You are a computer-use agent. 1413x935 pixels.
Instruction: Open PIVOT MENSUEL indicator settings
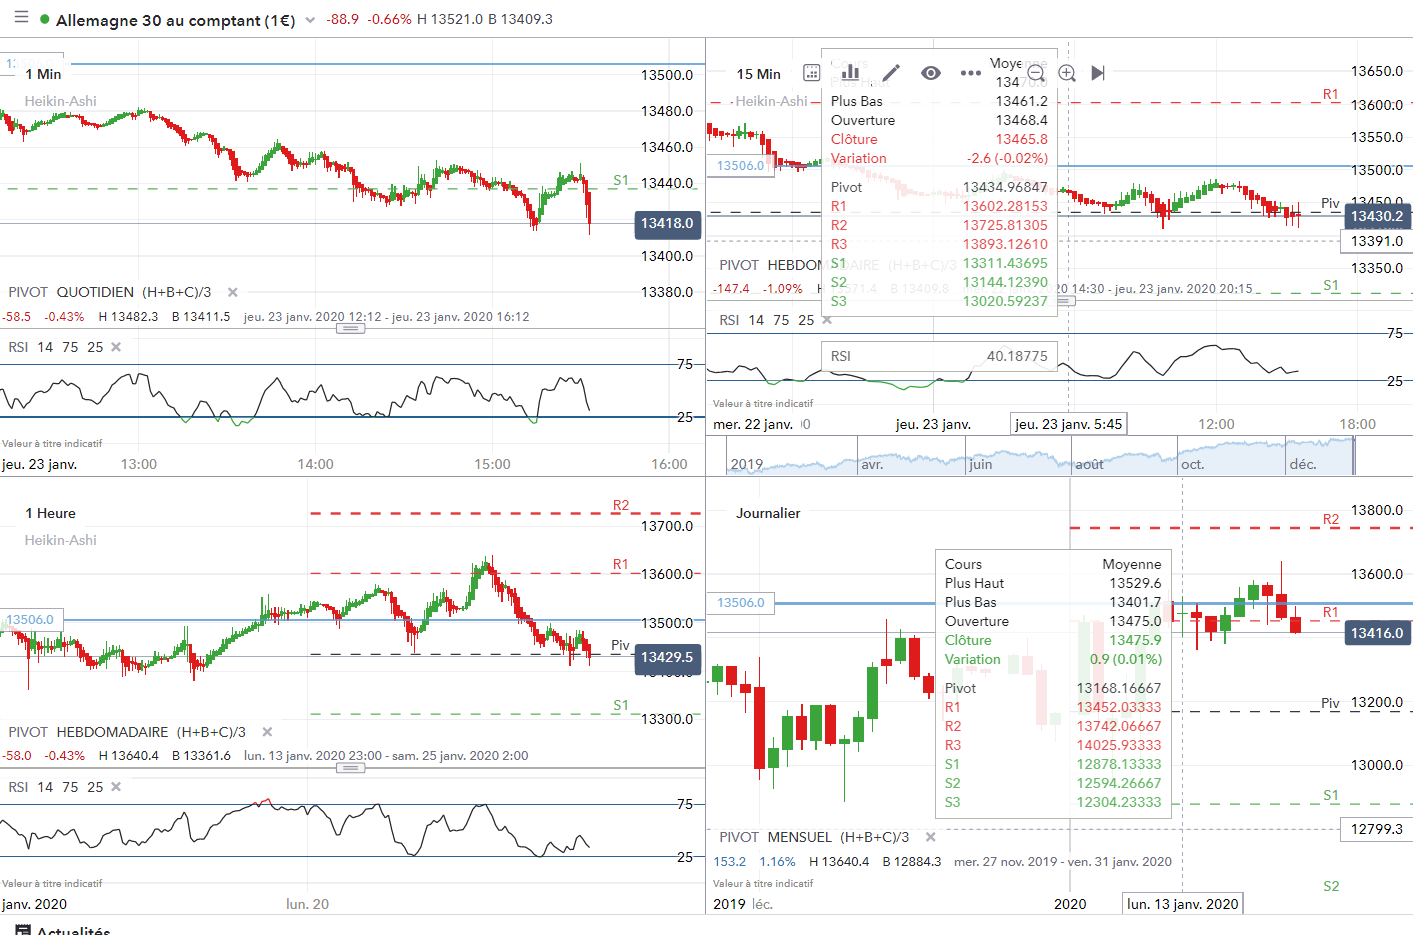pyautogui.click(x=814, y=837)
